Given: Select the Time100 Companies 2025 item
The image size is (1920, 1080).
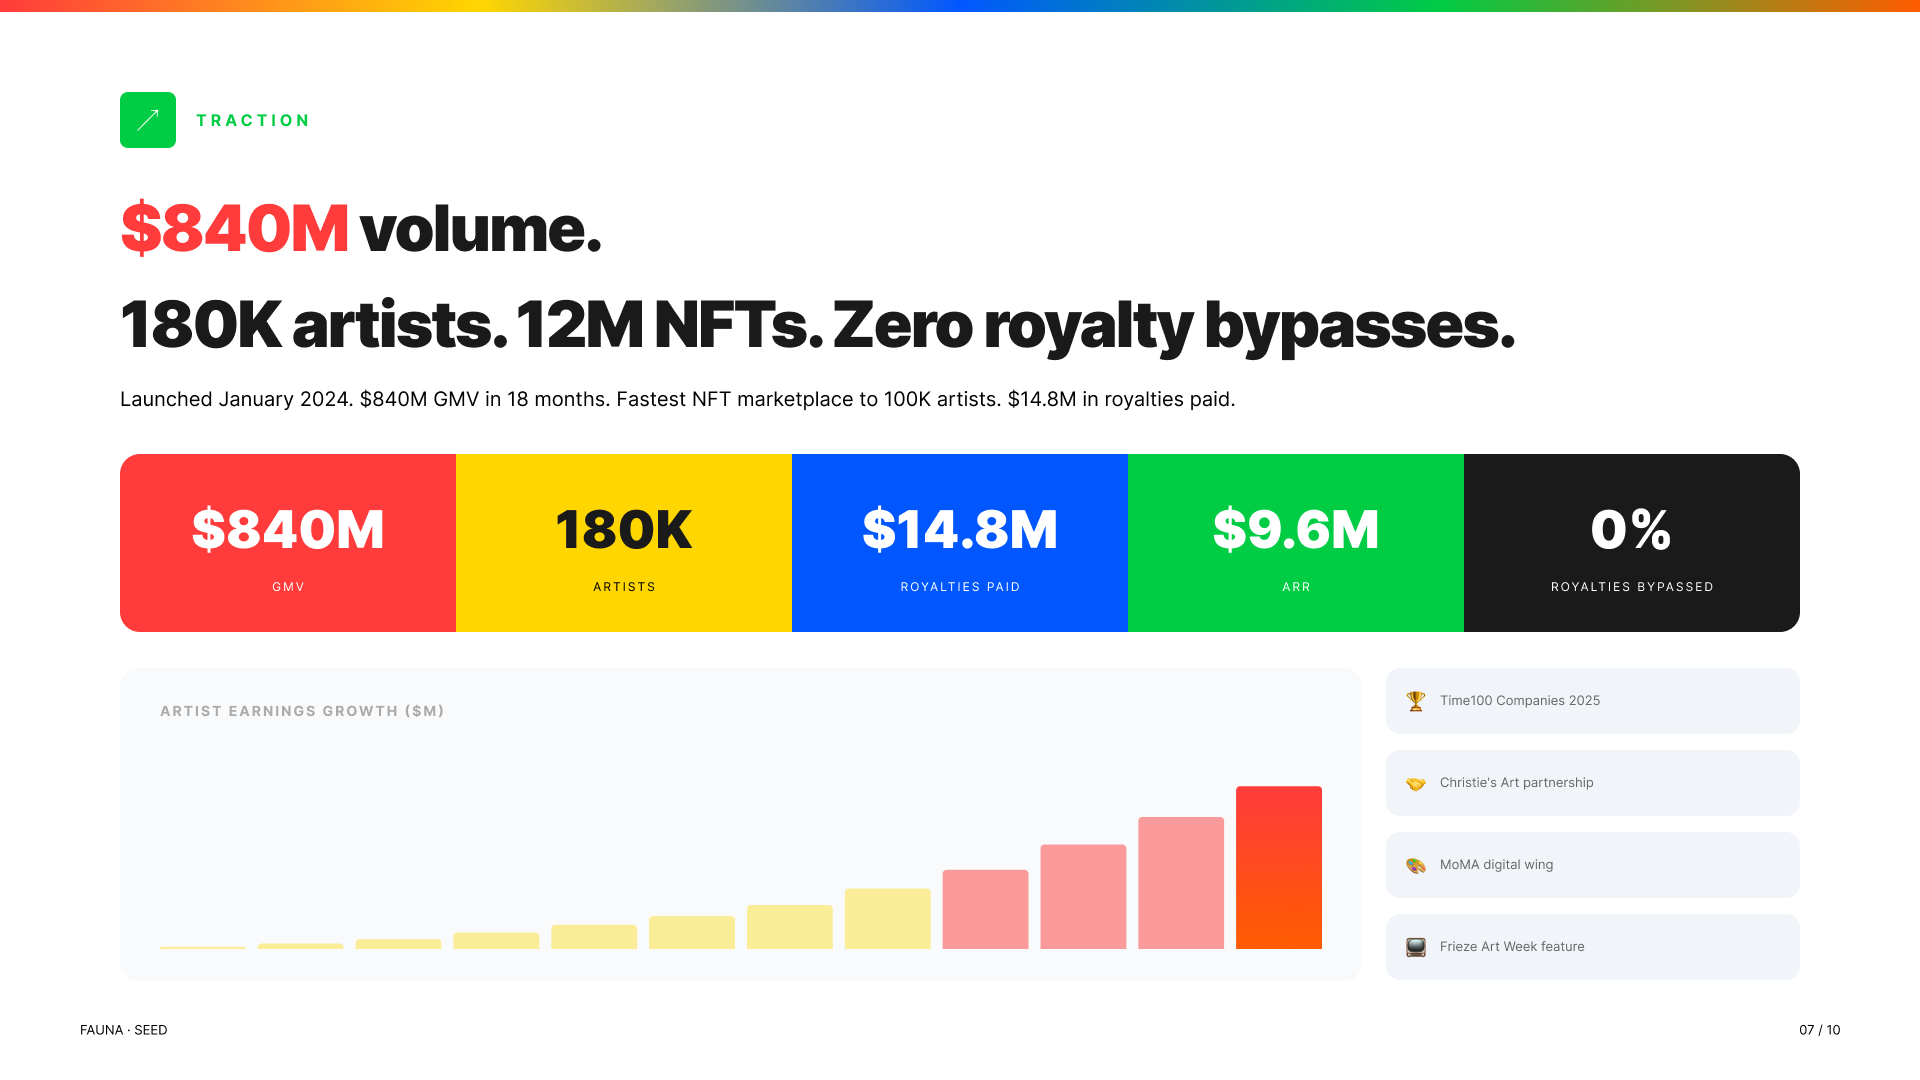Looking at the screenshot, I should tap(1592, 701).
